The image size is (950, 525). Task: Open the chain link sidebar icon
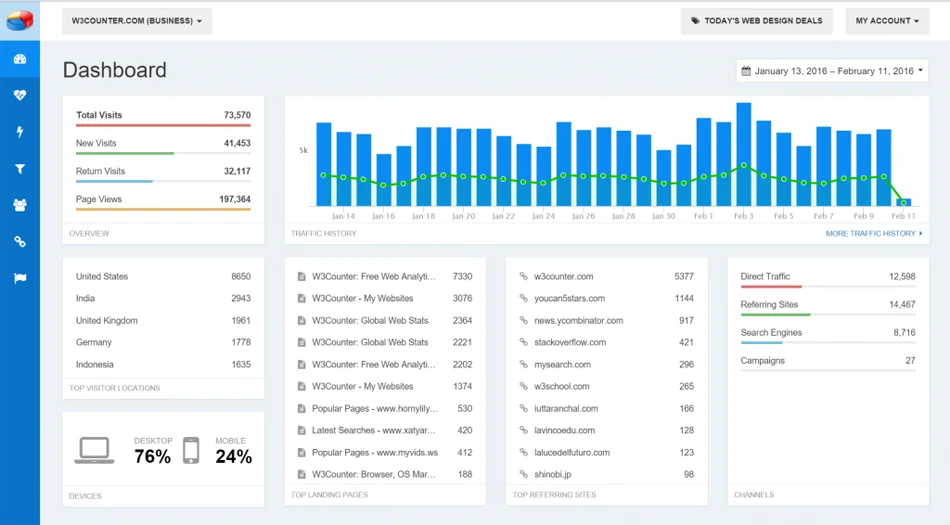pos(19,242)
